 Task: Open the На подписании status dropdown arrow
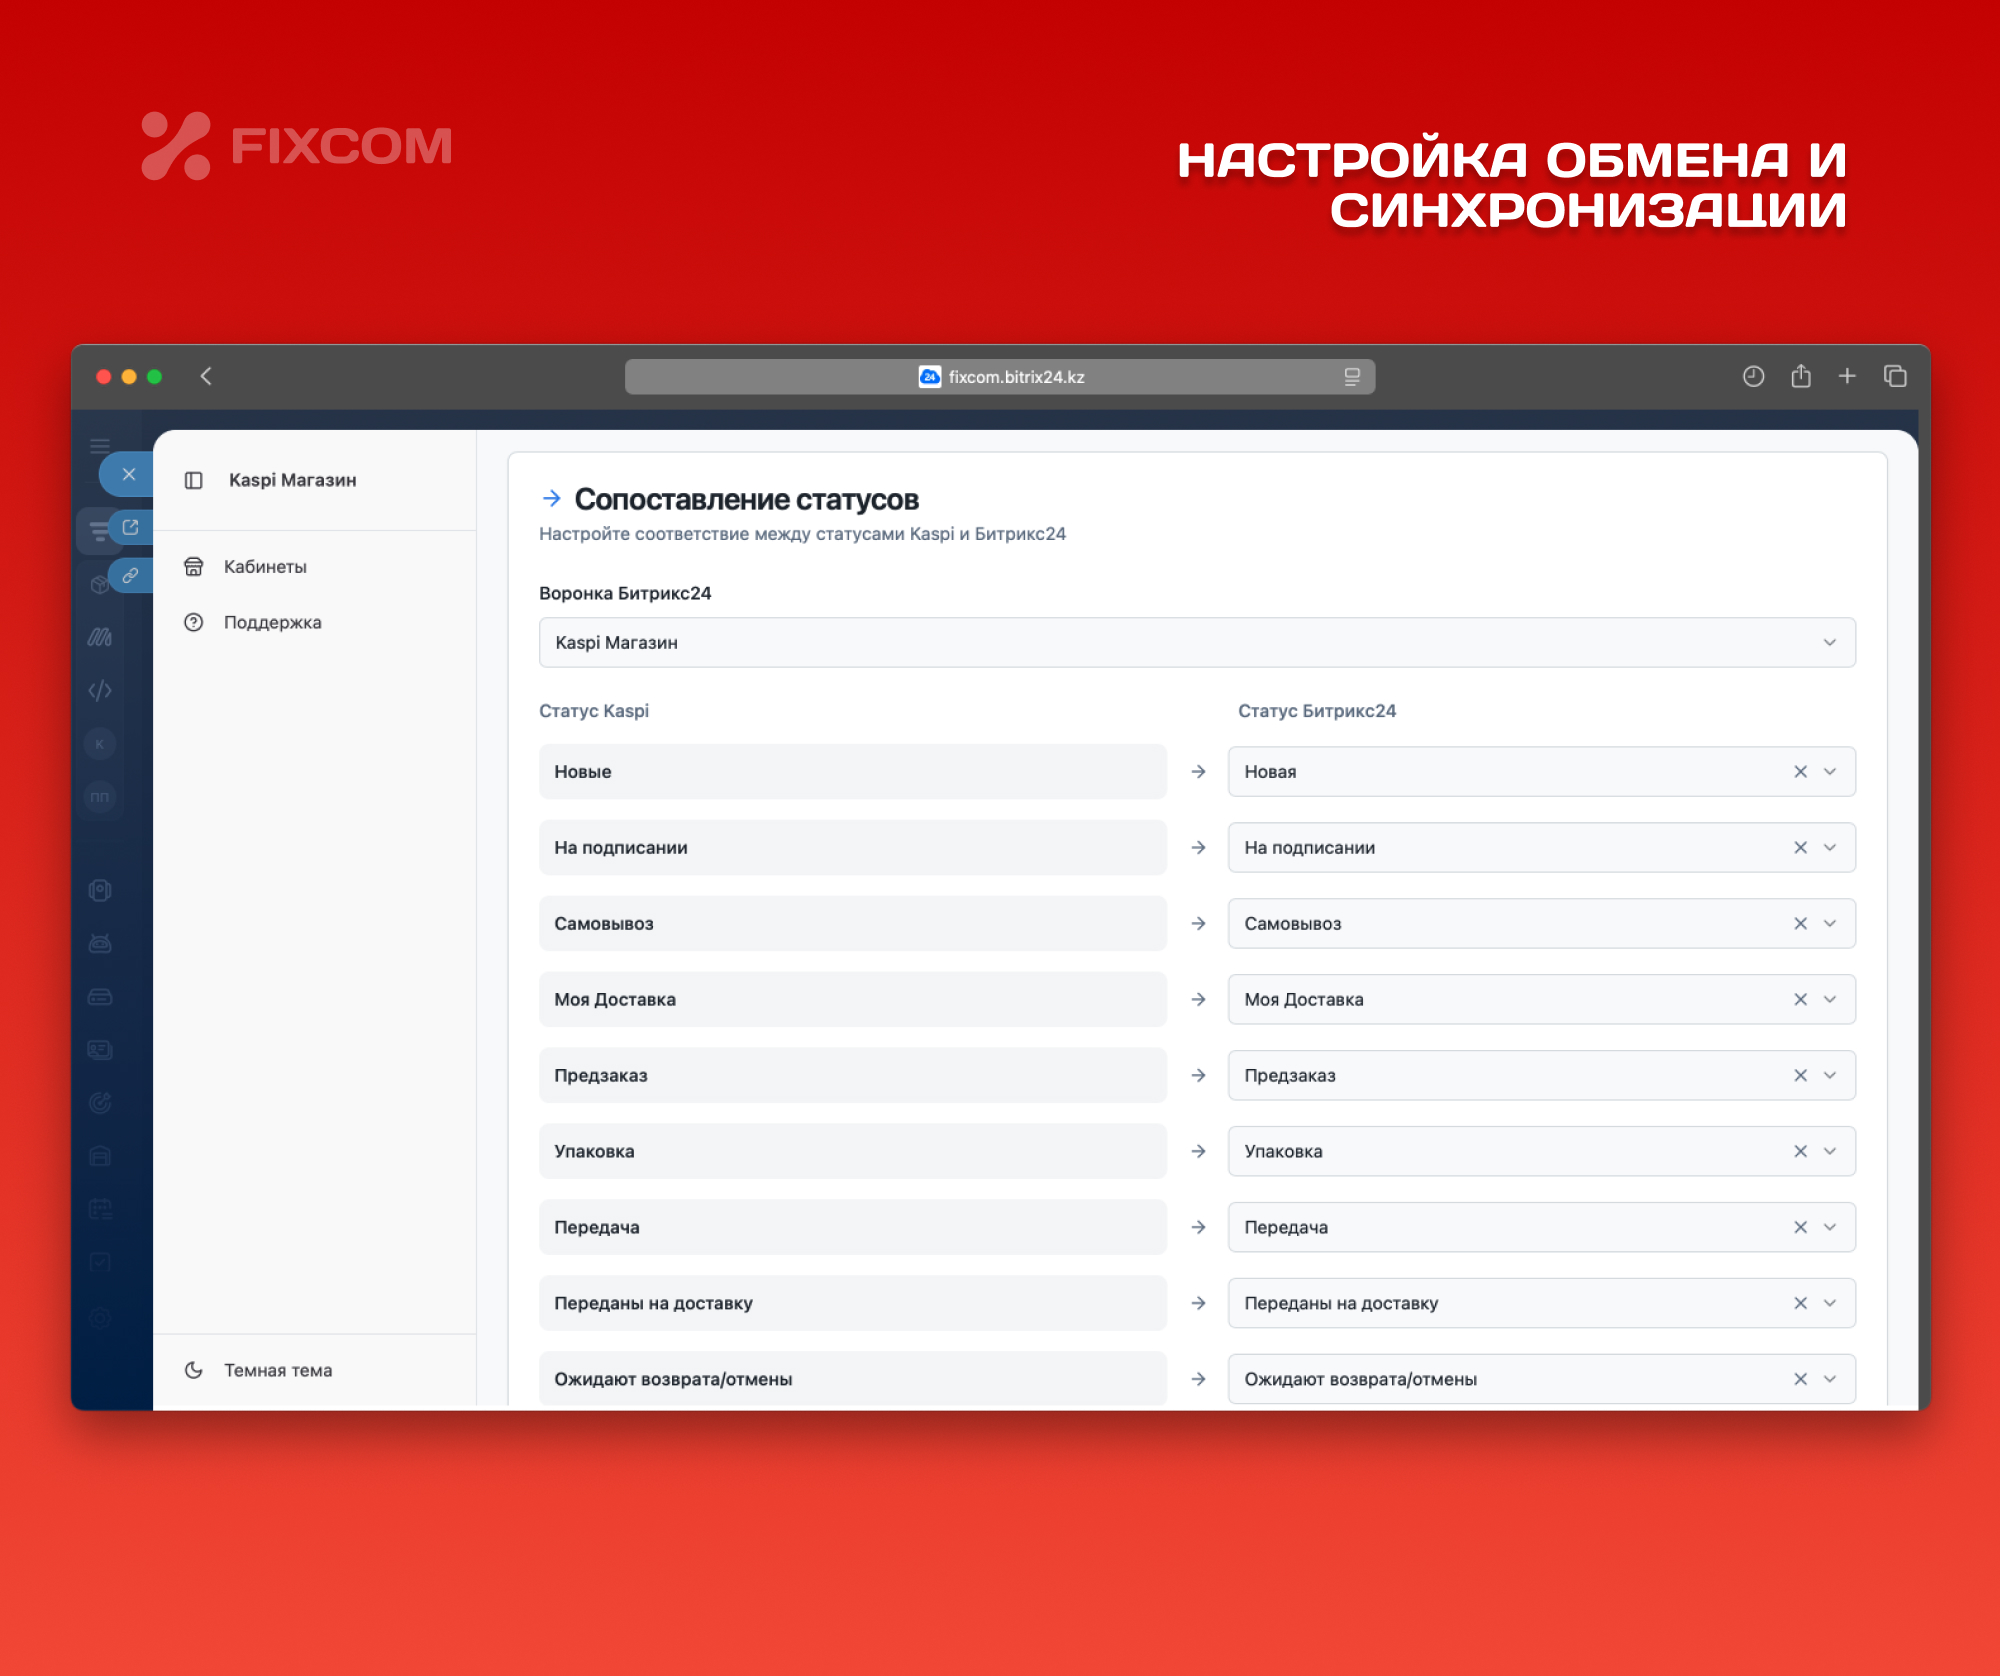click(x=1830, y=848)
